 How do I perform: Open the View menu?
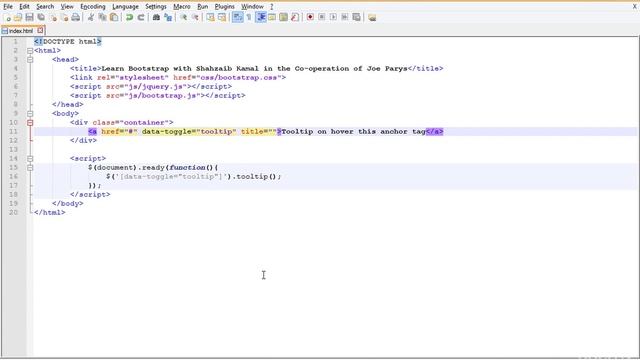pos(67,7)
